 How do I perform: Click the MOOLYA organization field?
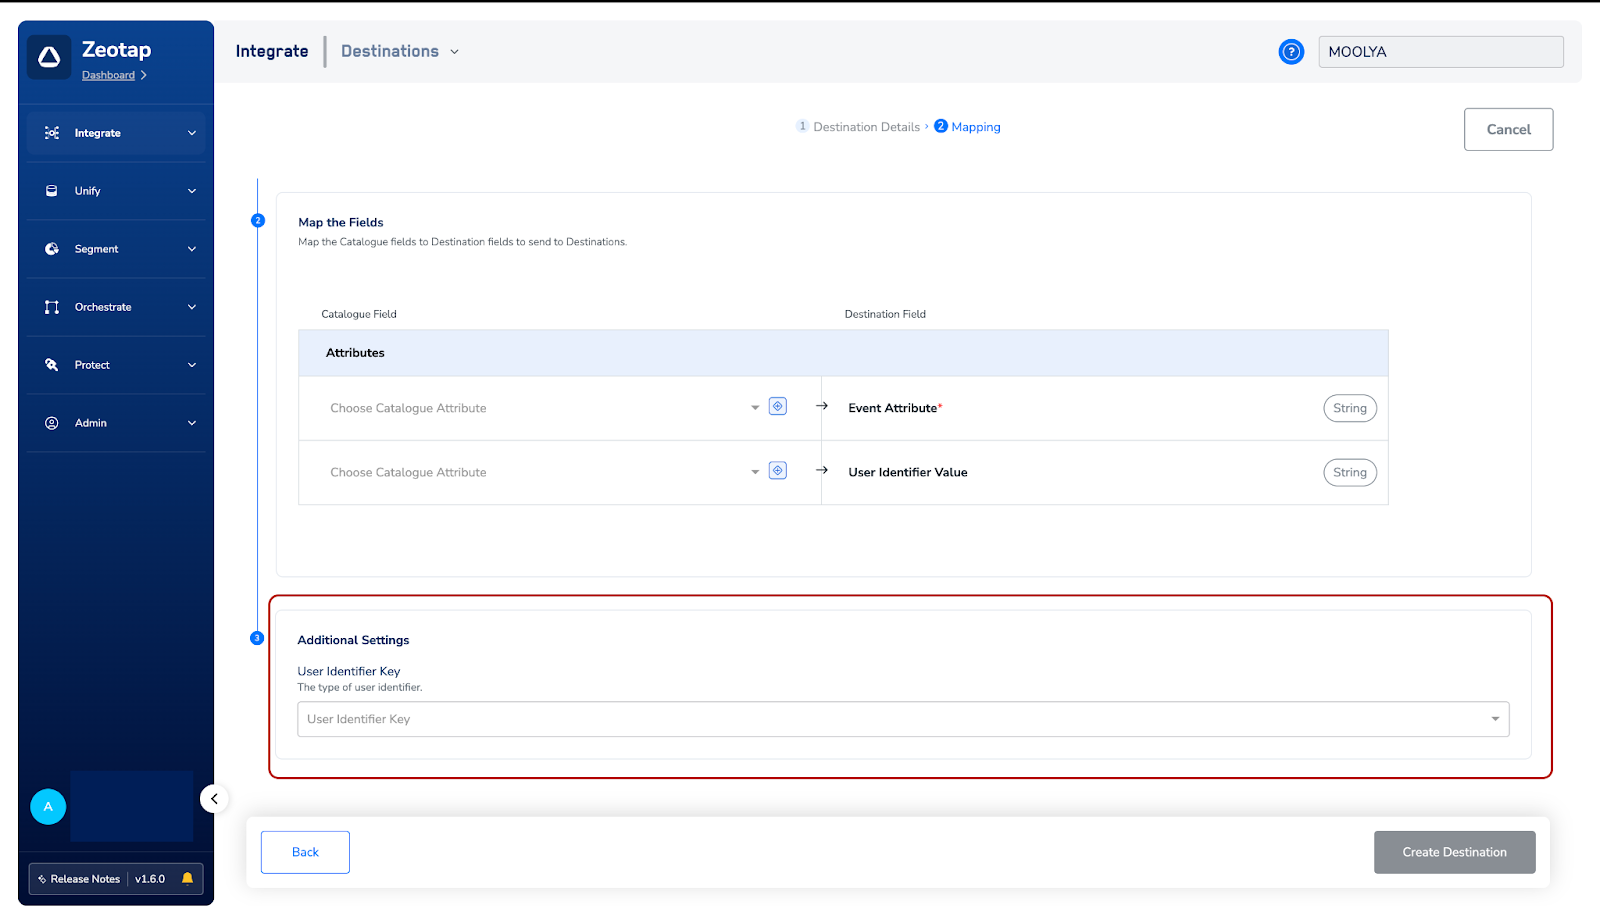pos(1441,52)
